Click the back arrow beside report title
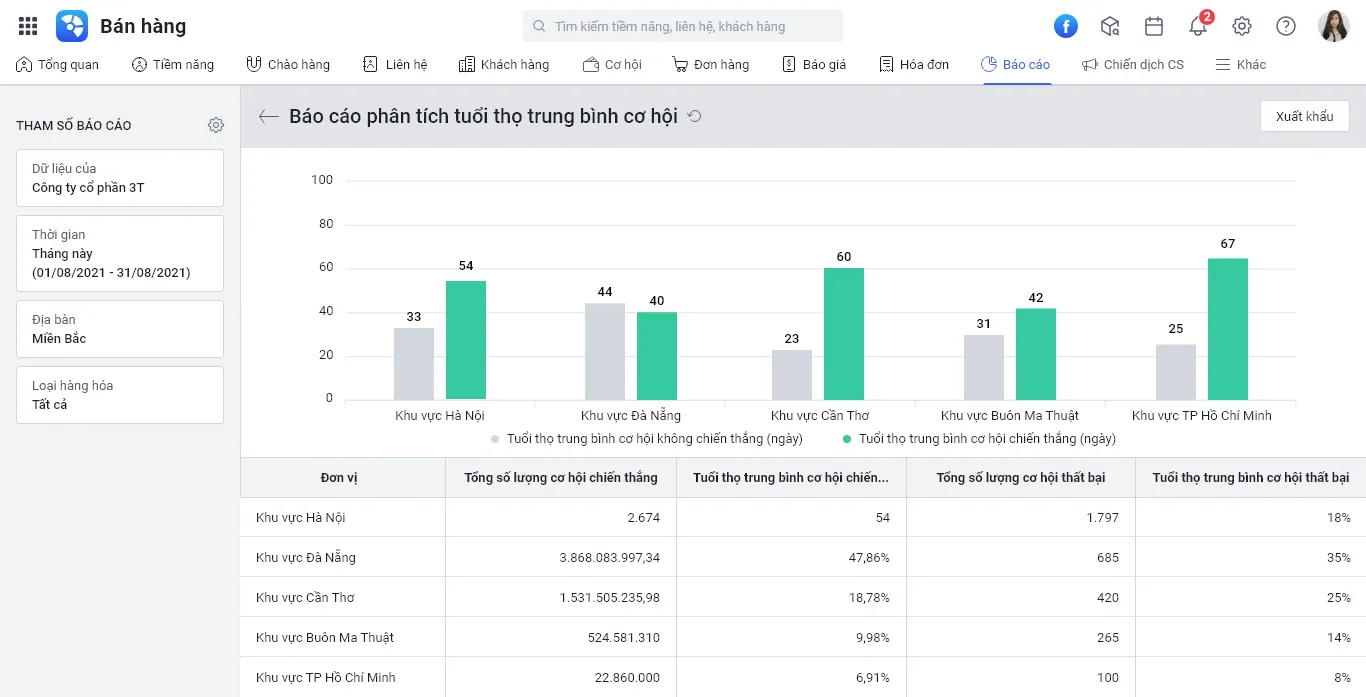Image resolution: width=1366 pixels, height=697 pixels. [x=268, y=116]
